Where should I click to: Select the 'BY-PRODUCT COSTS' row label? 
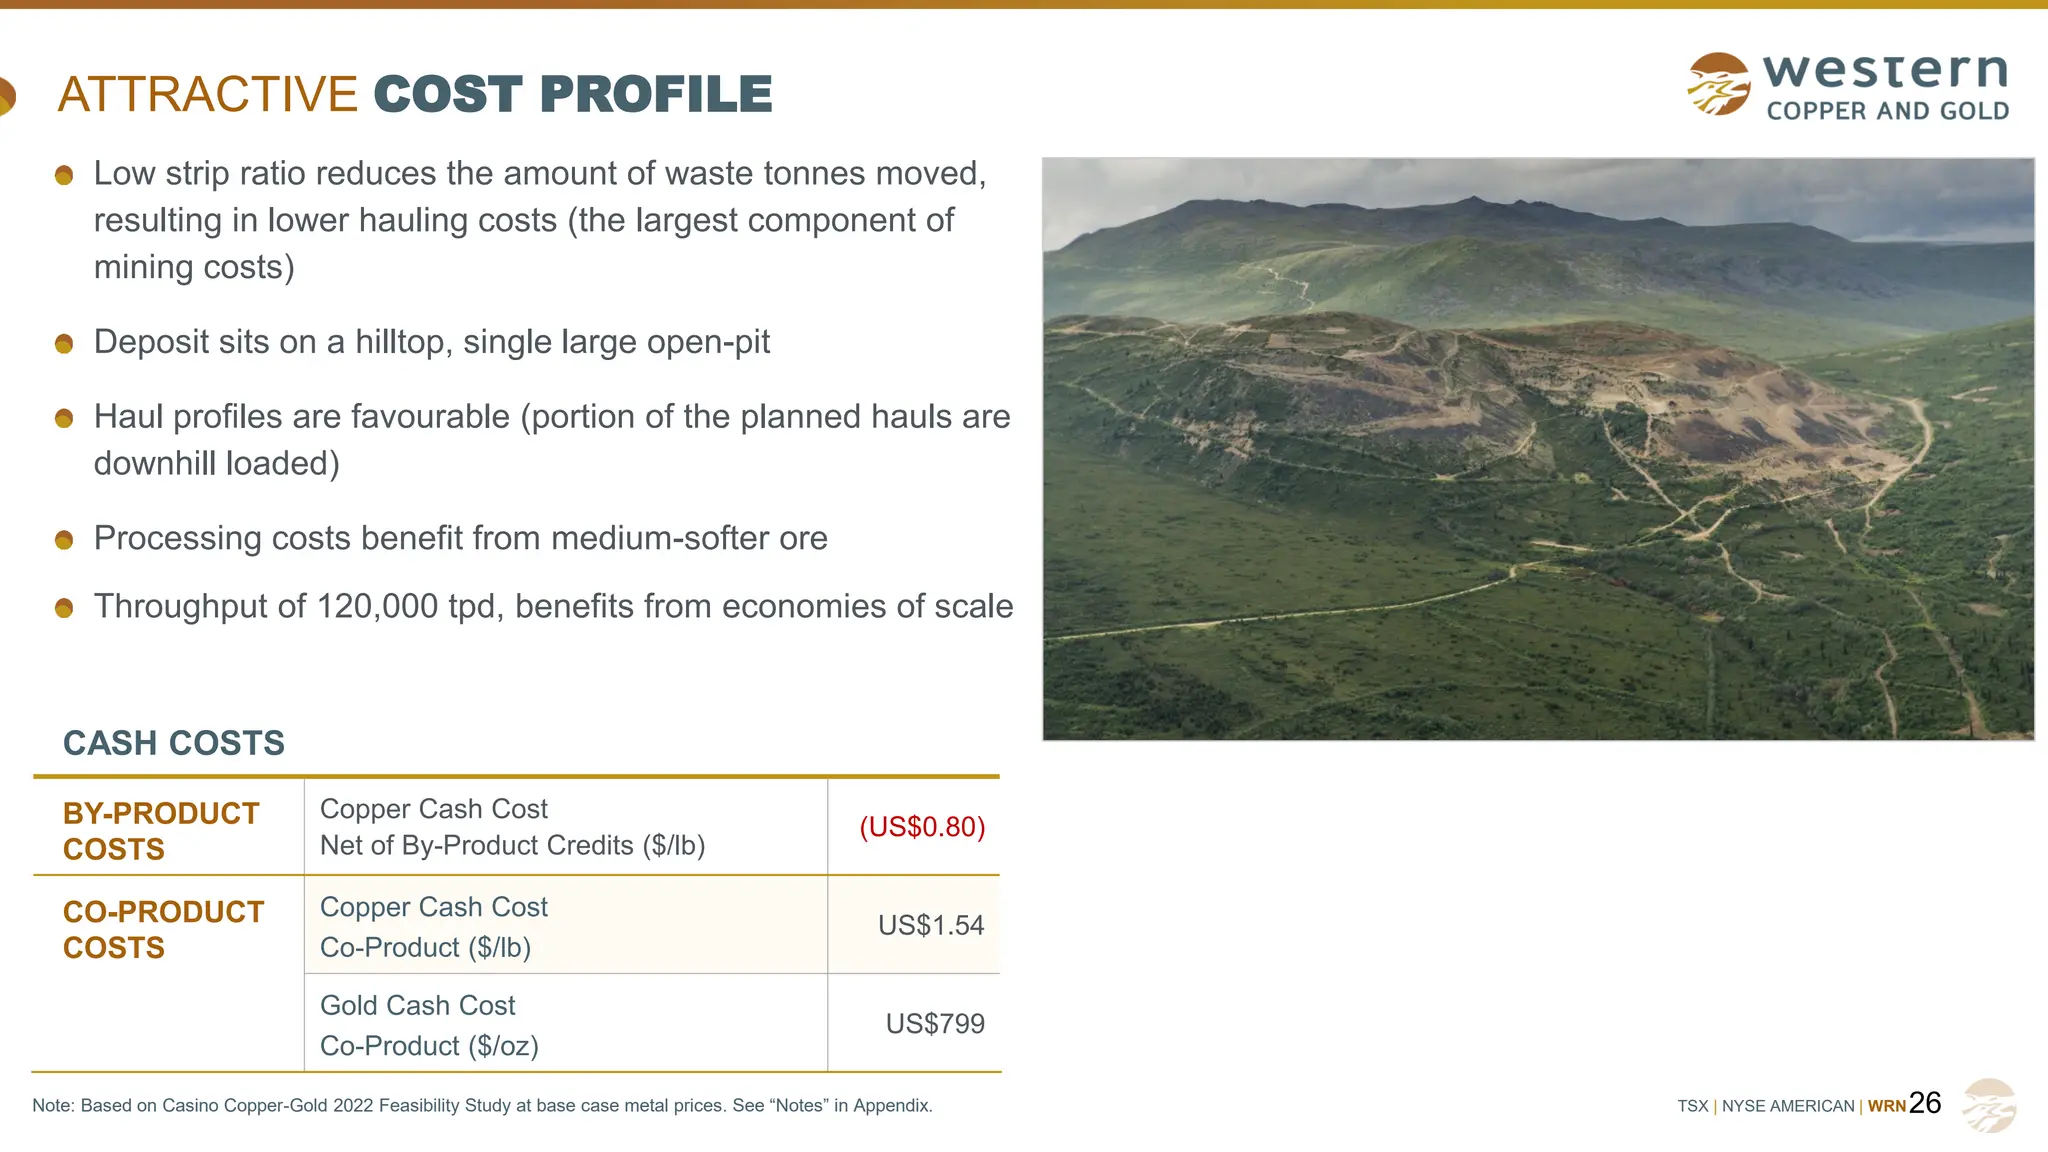pyautogui.click(x=161, y=830)
